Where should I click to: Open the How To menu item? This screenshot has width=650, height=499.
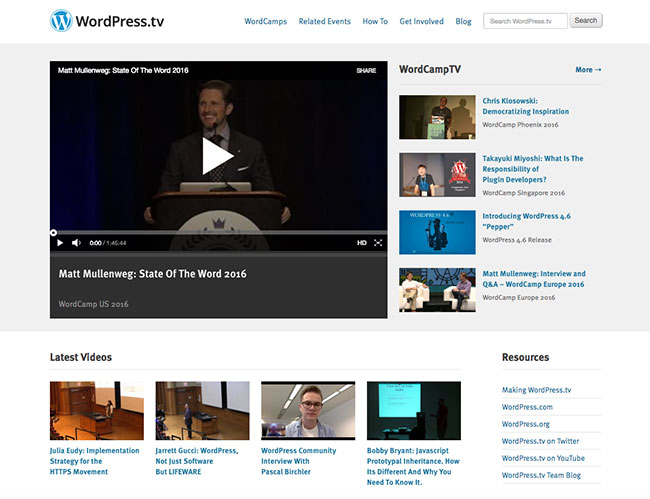click(x=375, y=21)
